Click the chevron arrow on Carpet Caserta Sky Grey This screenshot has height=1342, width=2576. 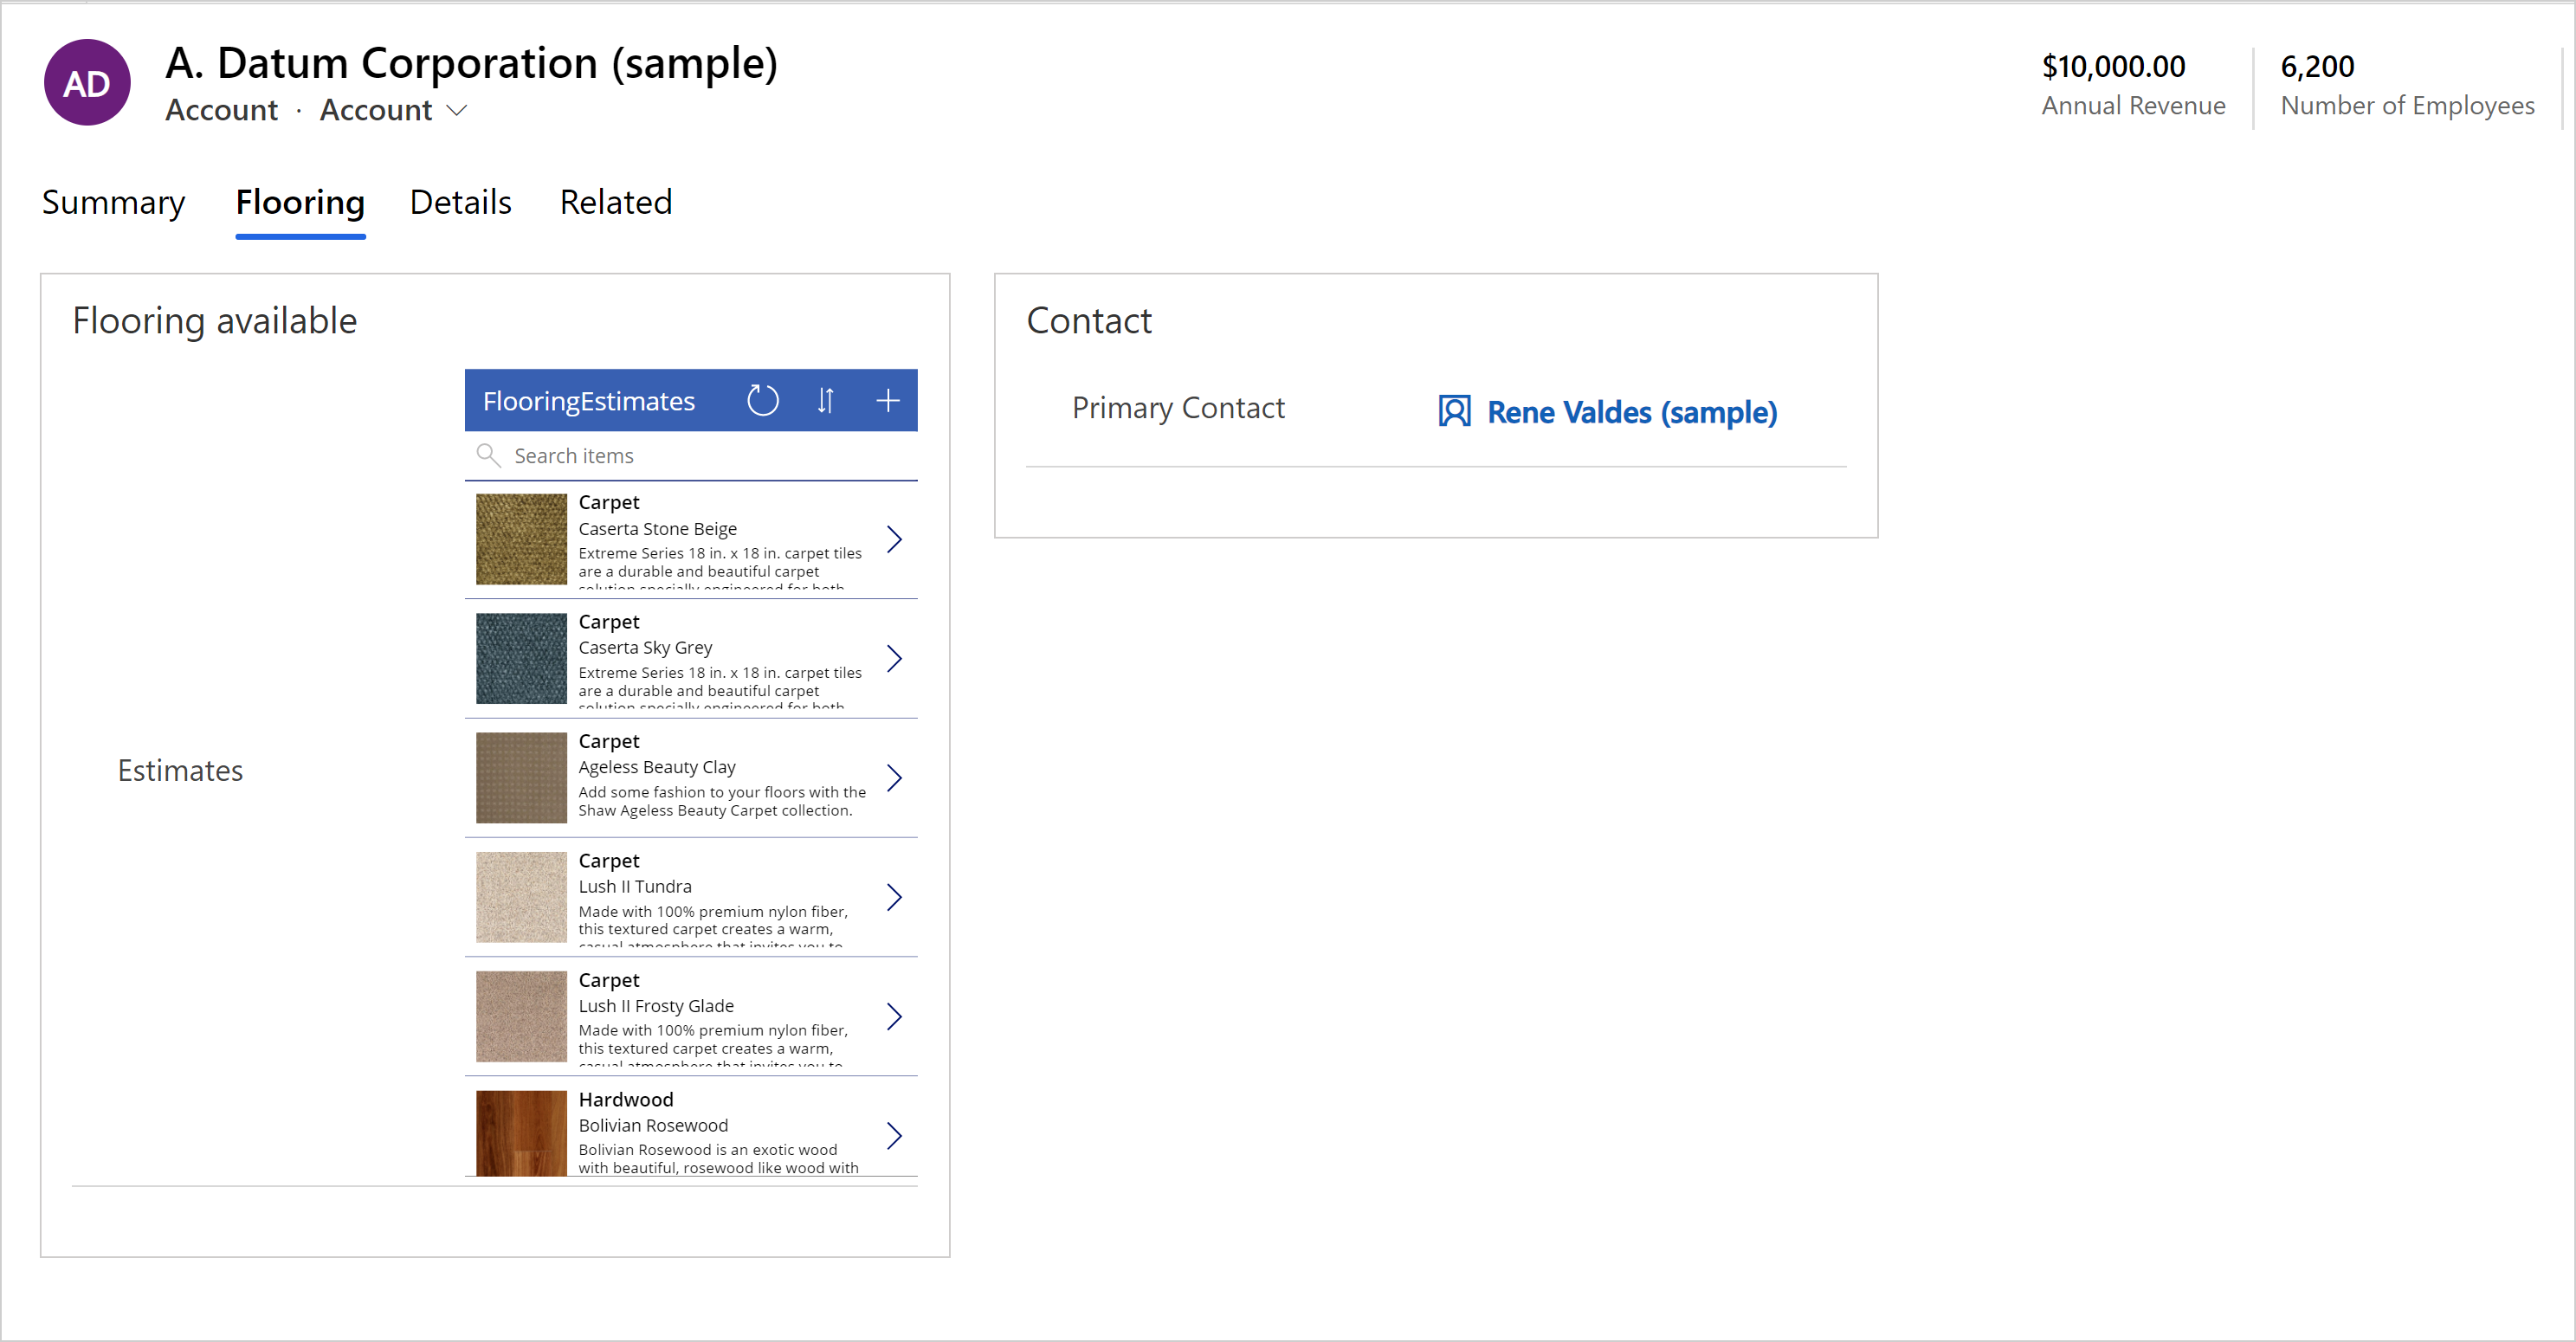(896, 659)
